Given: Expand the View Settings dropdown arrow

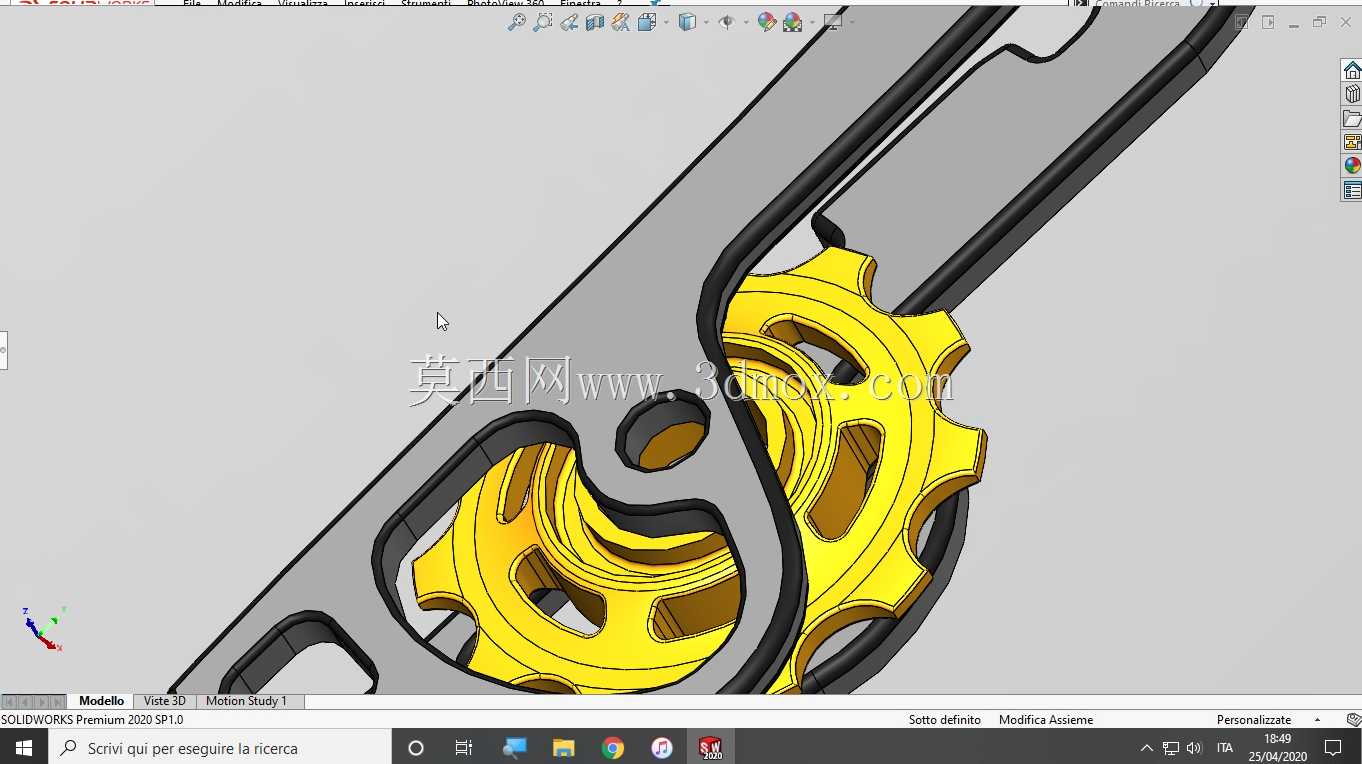Looking at the screenshot, I should coord(852,22).
